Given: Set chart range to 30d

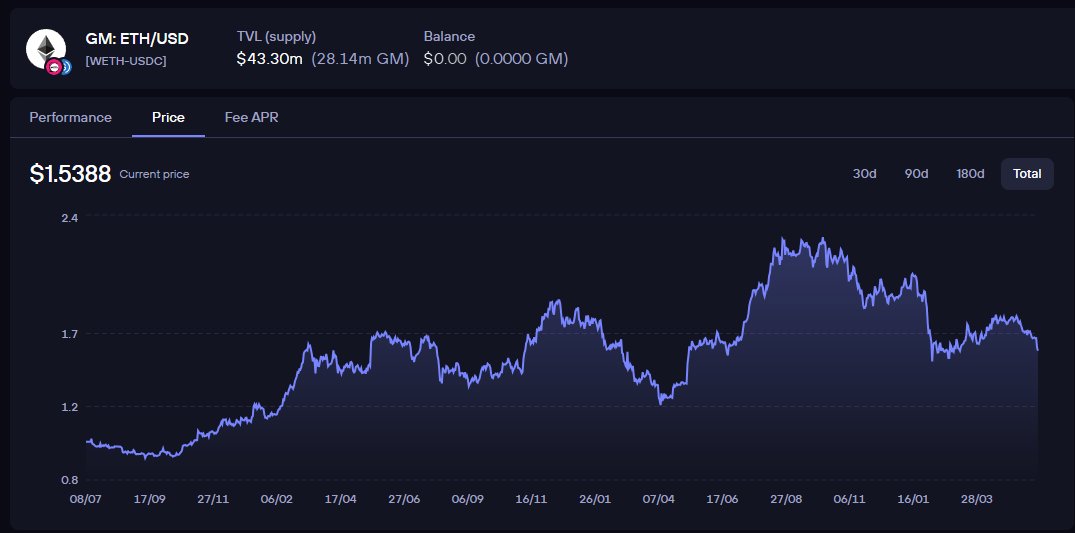Looking at the screenshot, I should (865, 174).
